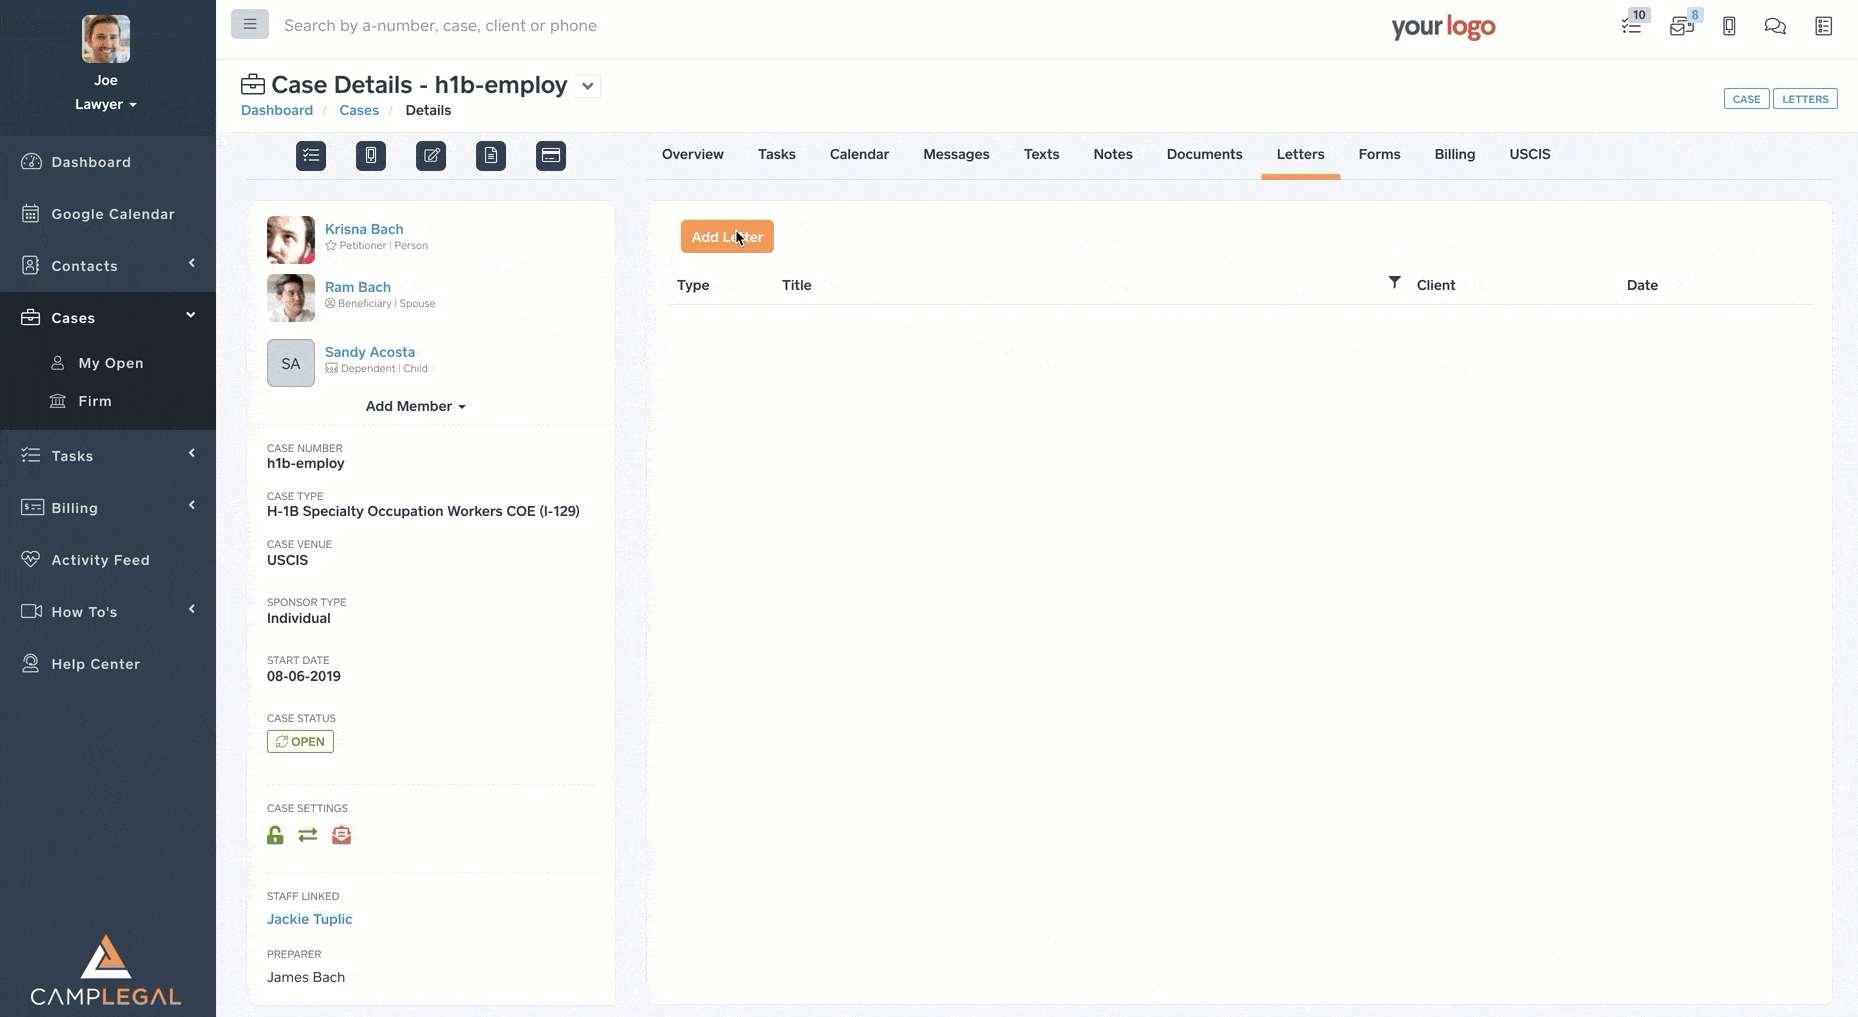The height and width of the screenshot is (1017, 1858).
Task: Toggle the green unlock case setting
Action: tap(275, 835)
